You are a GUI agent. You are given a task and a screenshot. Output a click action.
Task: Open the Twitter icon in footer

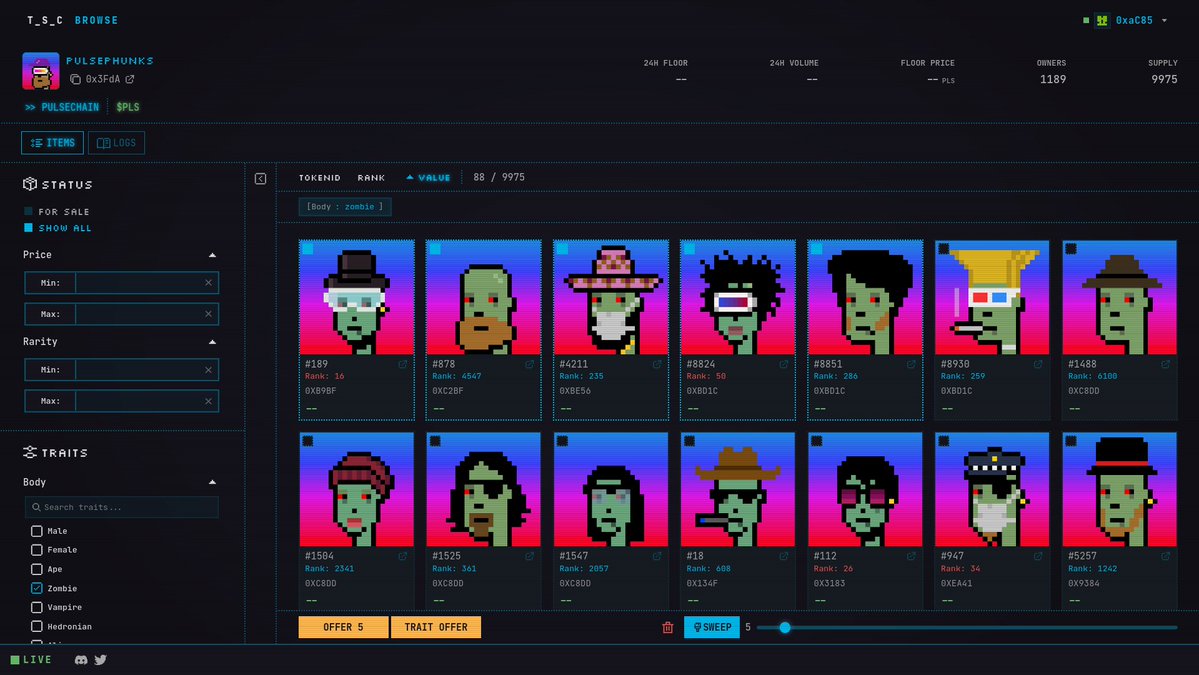coord(100,660)
